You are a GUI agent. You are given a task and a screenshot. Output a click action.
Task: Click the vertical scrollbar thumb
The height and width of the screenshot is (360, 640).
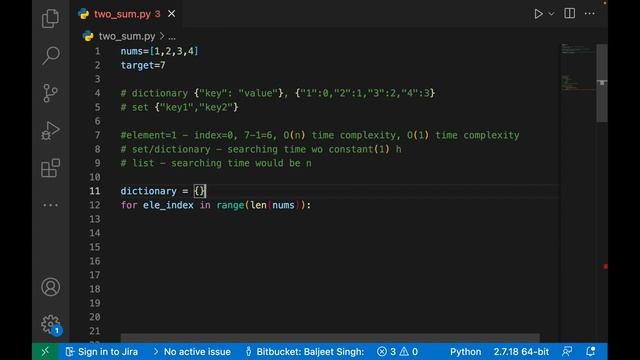click(x=602, y=83)
